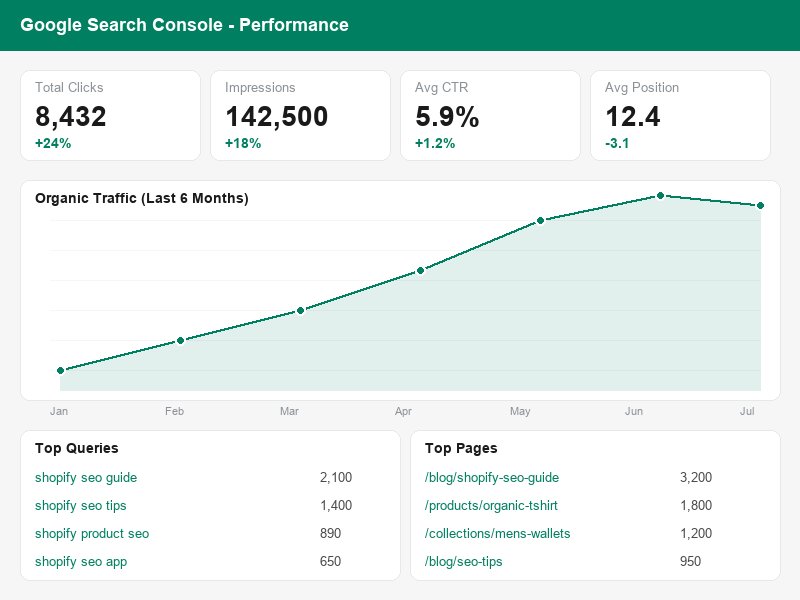Click the Impressions card label
Viewport: 800px width, 600px height.
(x=260, y=88)
